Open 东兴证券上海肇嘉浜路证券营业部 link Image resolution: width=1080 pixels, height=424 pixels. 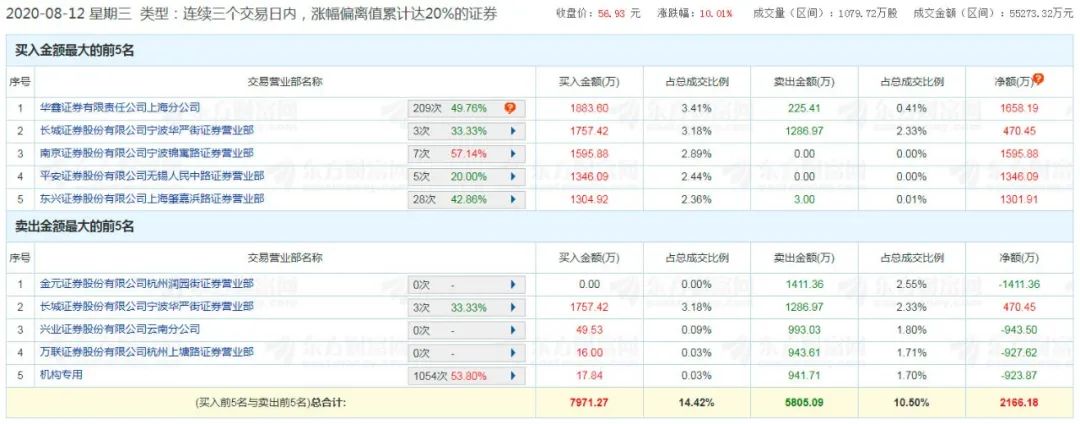pyautogui.click(x=152, y=198)
